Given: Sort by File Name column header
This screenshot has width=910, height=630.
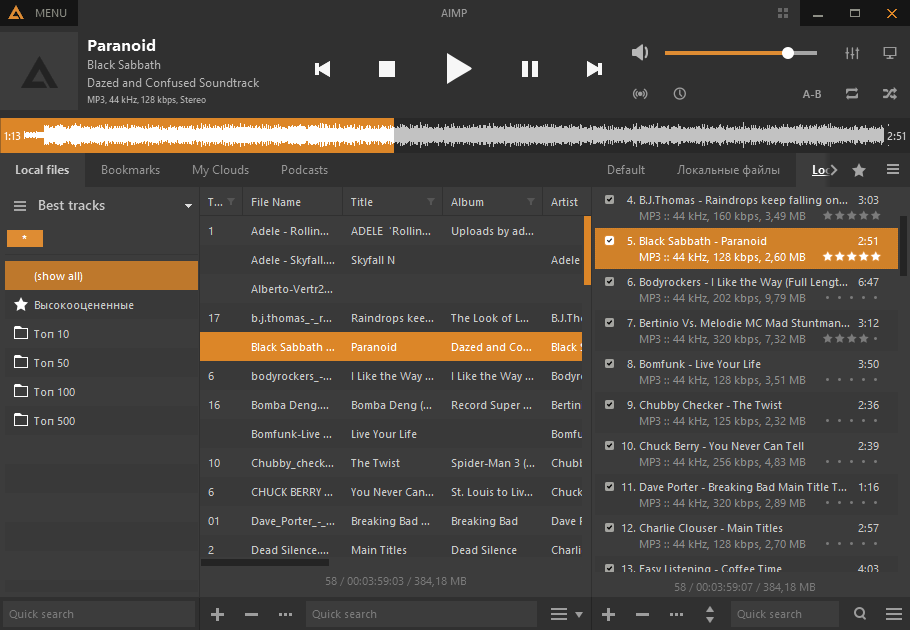Looking at the screenshot, I should pos(292,202).
